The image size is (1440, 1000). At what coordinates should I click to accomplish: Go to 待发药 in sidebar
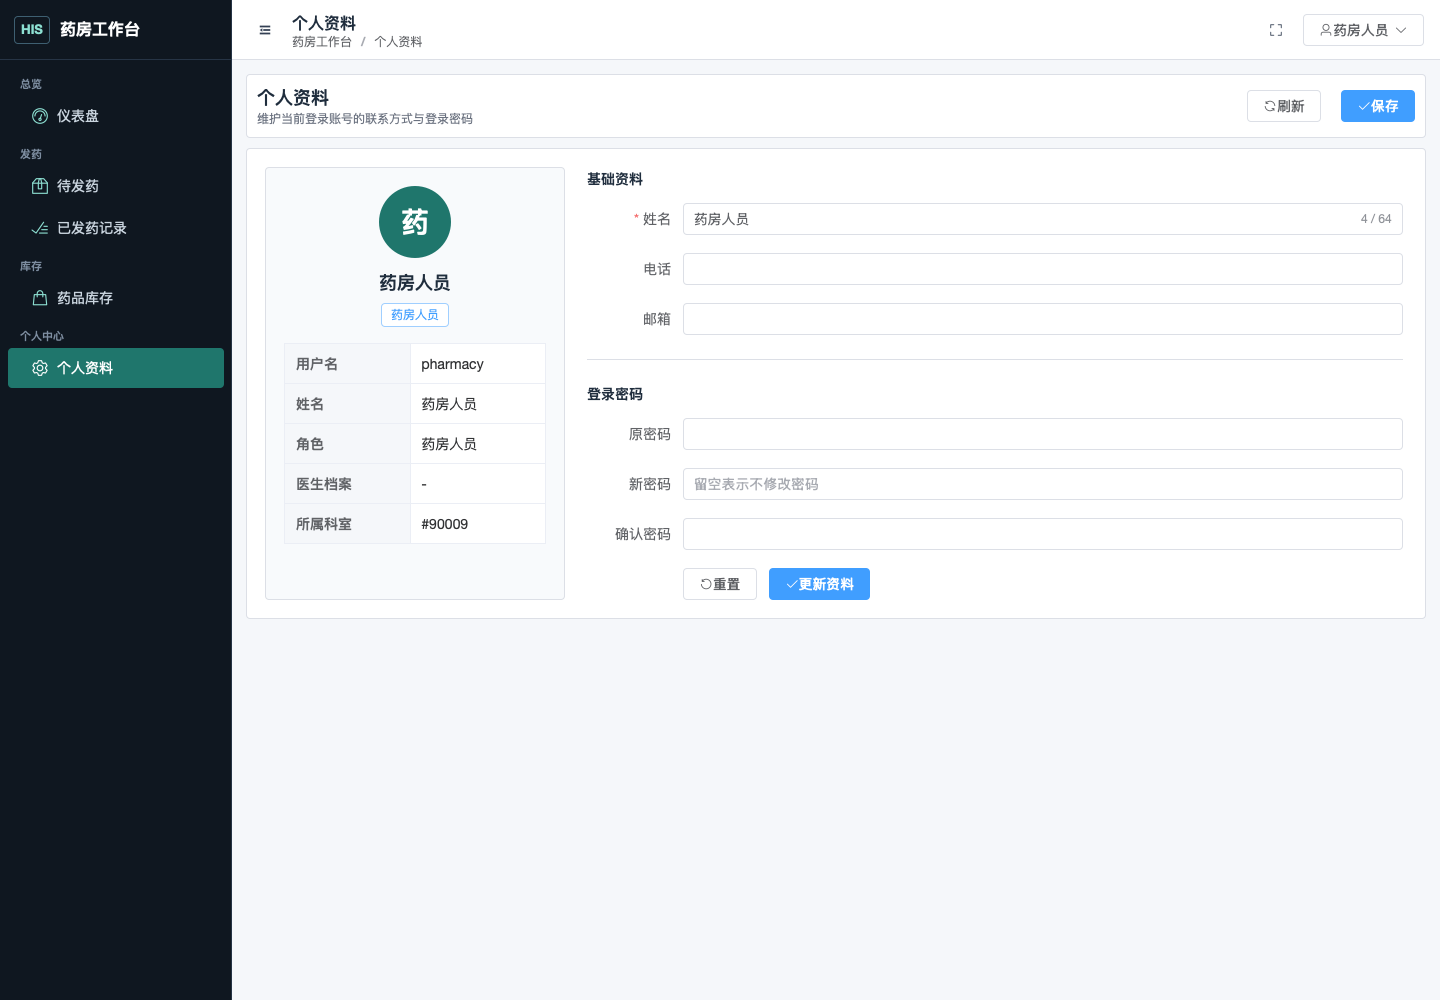click(116, 186)
